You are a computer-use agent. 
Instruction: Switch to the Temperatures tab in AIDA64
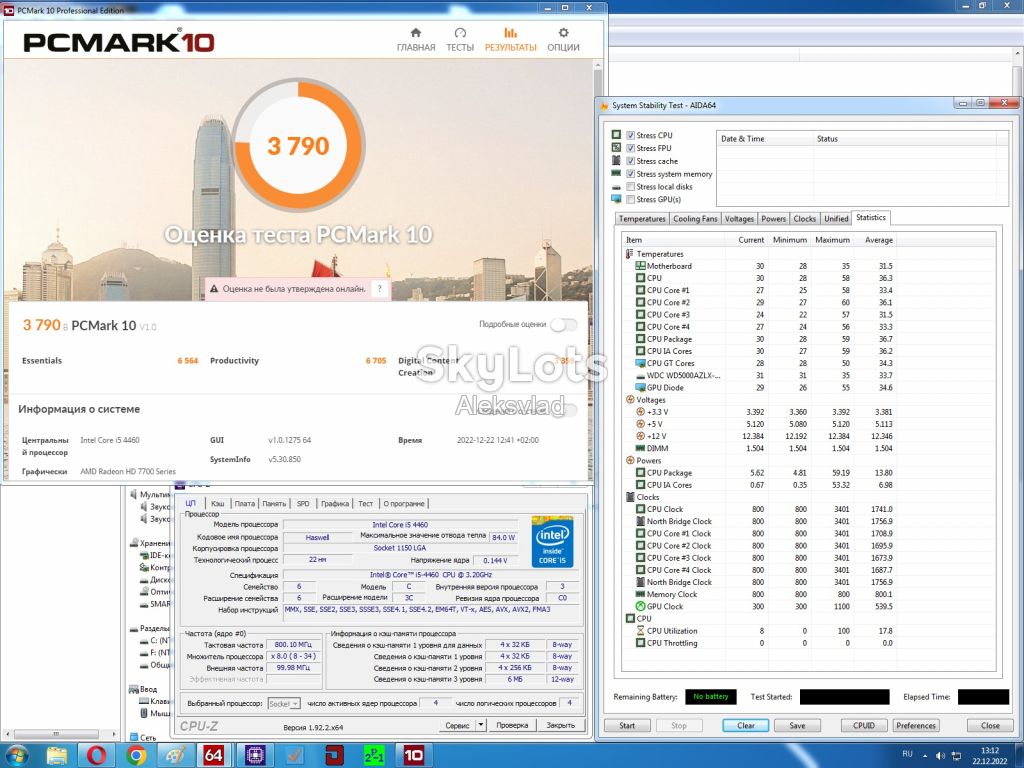[x=642, y=219]
